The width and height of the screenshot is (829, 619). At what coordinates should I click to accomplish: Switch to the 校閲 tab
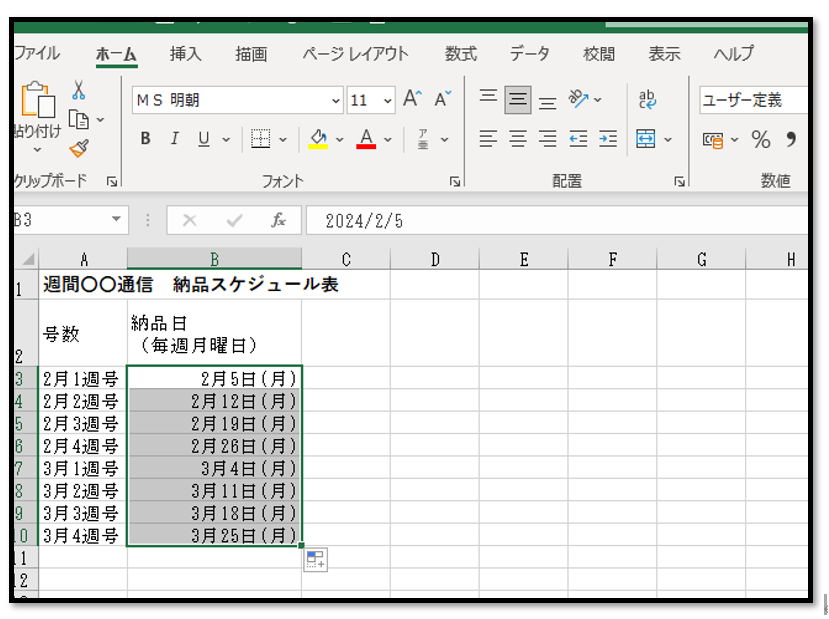(x=599, y=53)
